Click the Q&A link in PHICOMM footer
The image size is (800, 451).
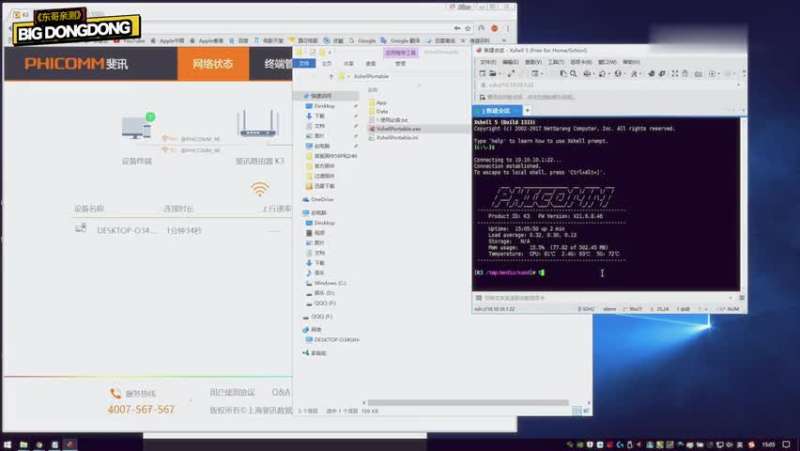tap(281, 392)
